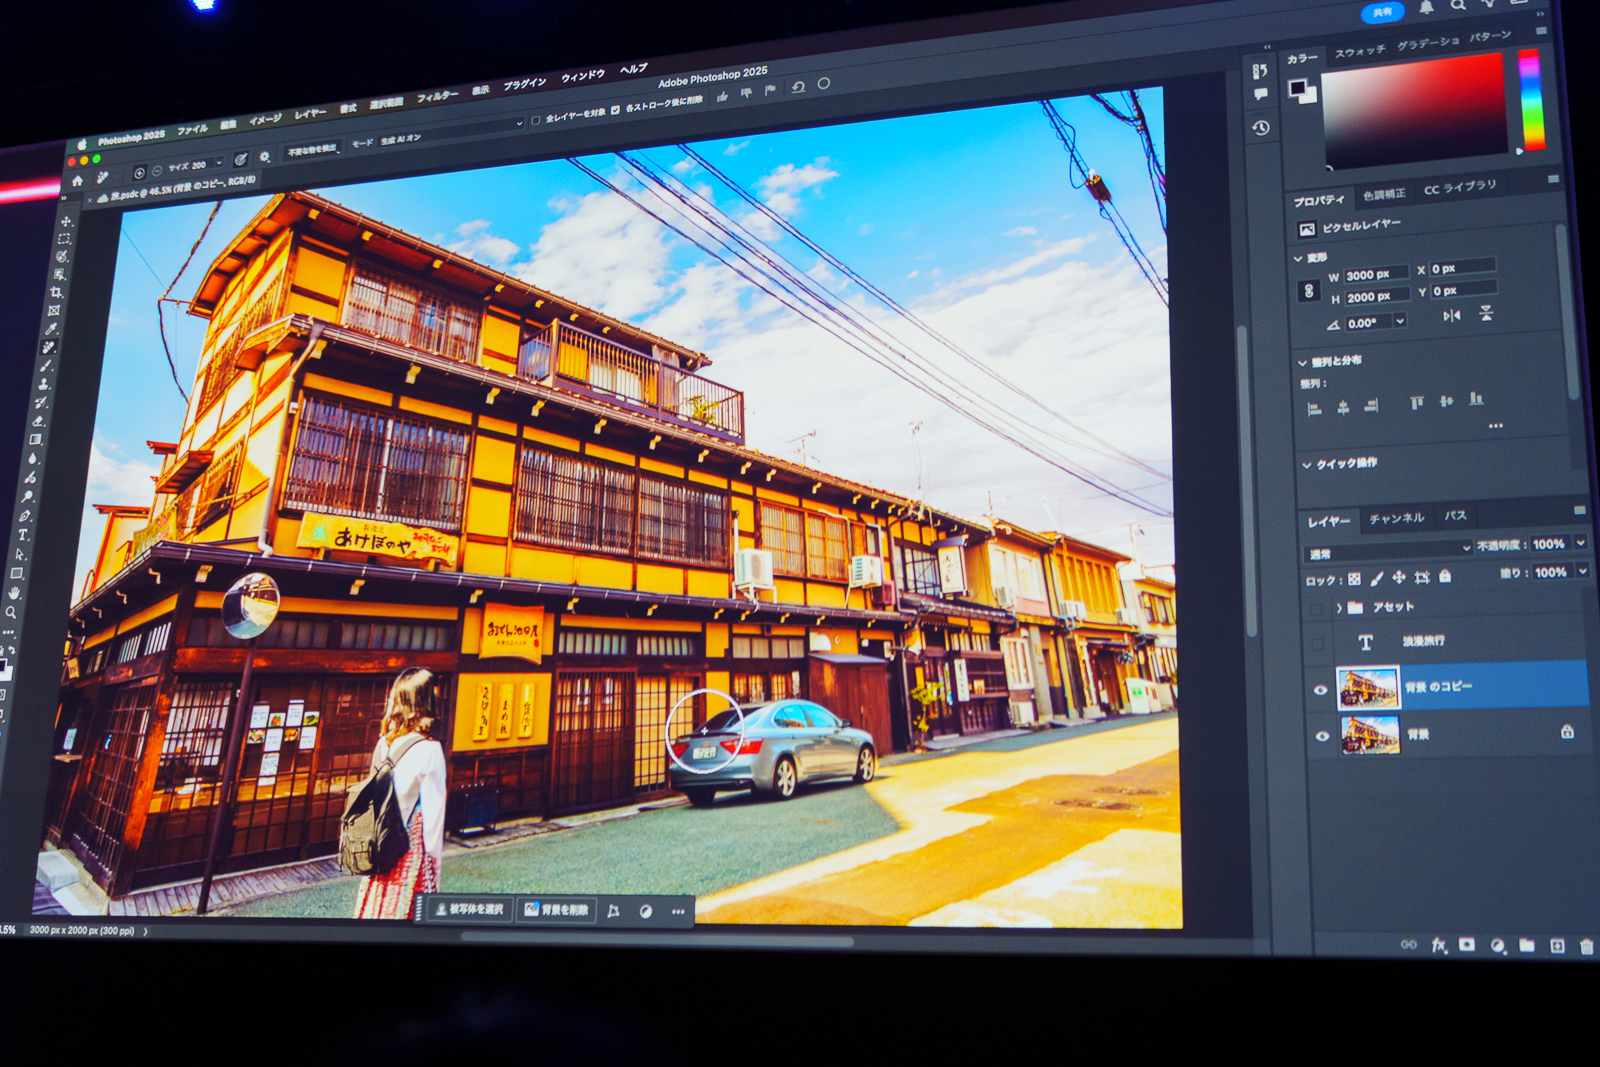
Task: Click the 背景 layer thumbnail
Action: click(x=1370, y=733)
